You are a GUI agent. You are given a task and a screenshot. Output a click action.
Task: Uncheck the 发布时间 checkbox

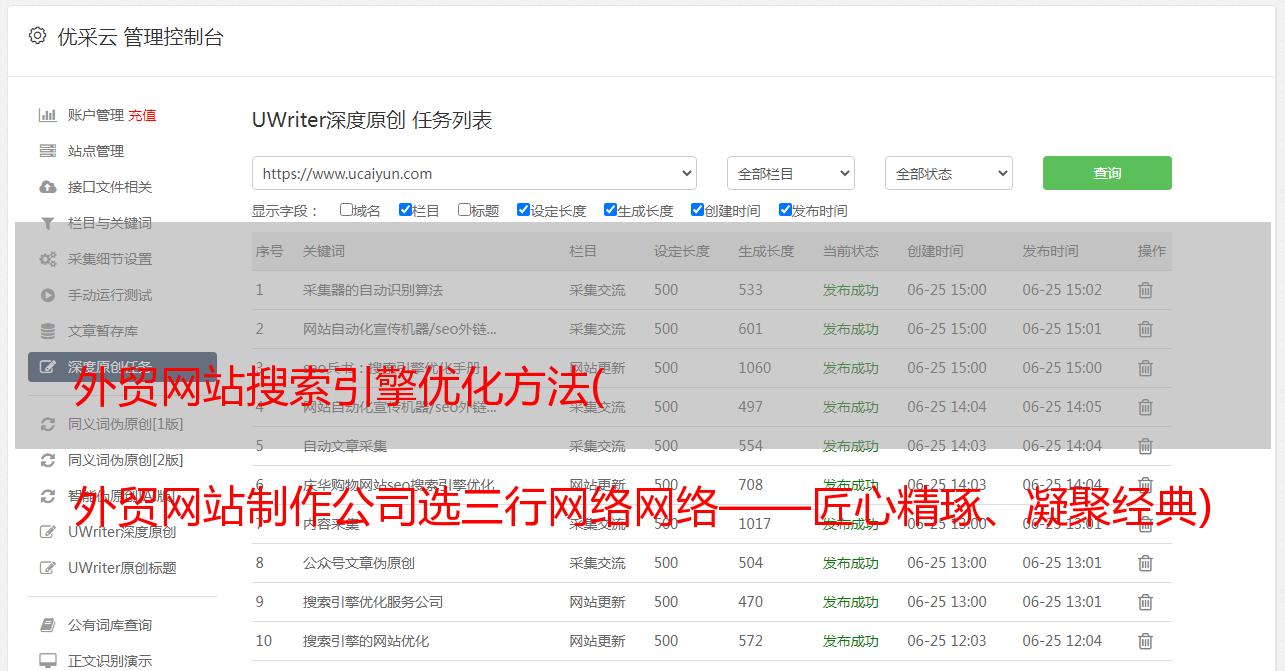tap(785, 210)
